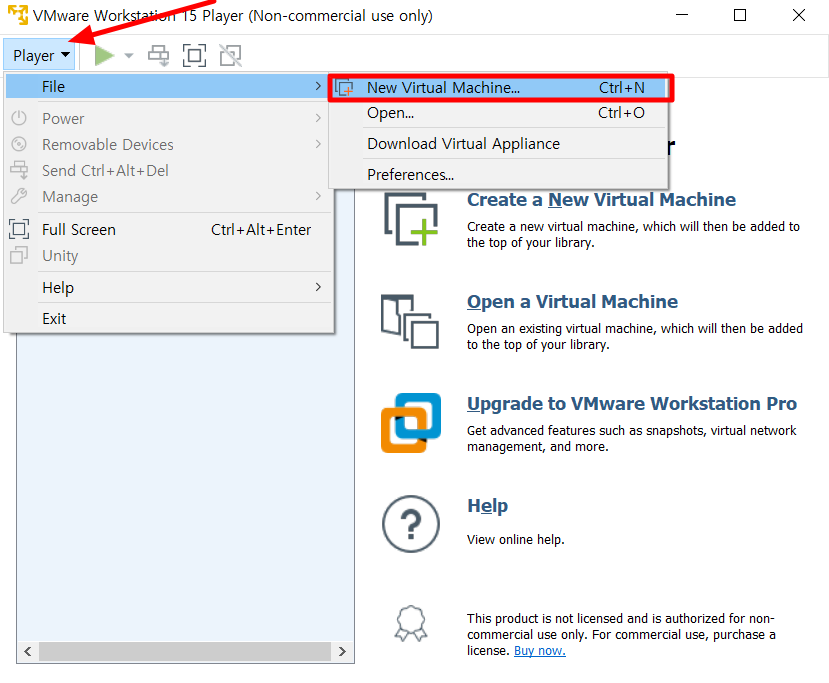Select New Virtual Machine... submenu item
The height and width of the screenshot is (683, 829).
(500, 88)
